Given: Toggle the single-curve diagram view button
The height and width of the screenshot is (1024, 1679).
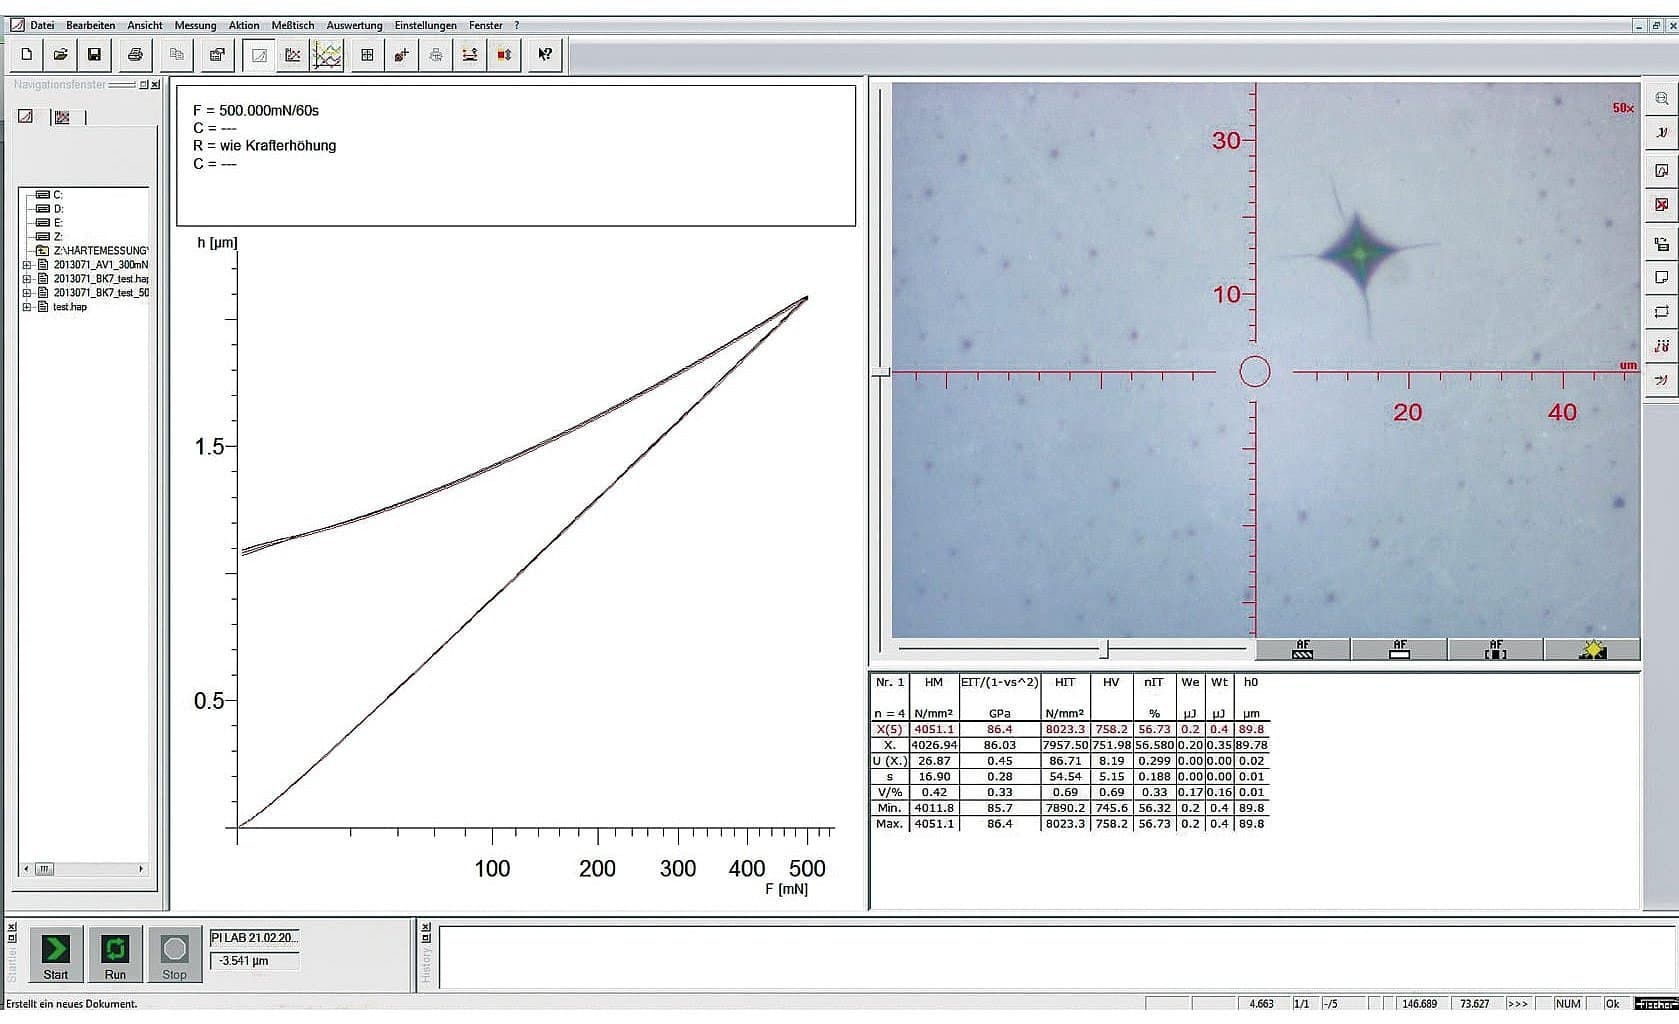Looking at the screenshot, I should (x=260, y=55).
